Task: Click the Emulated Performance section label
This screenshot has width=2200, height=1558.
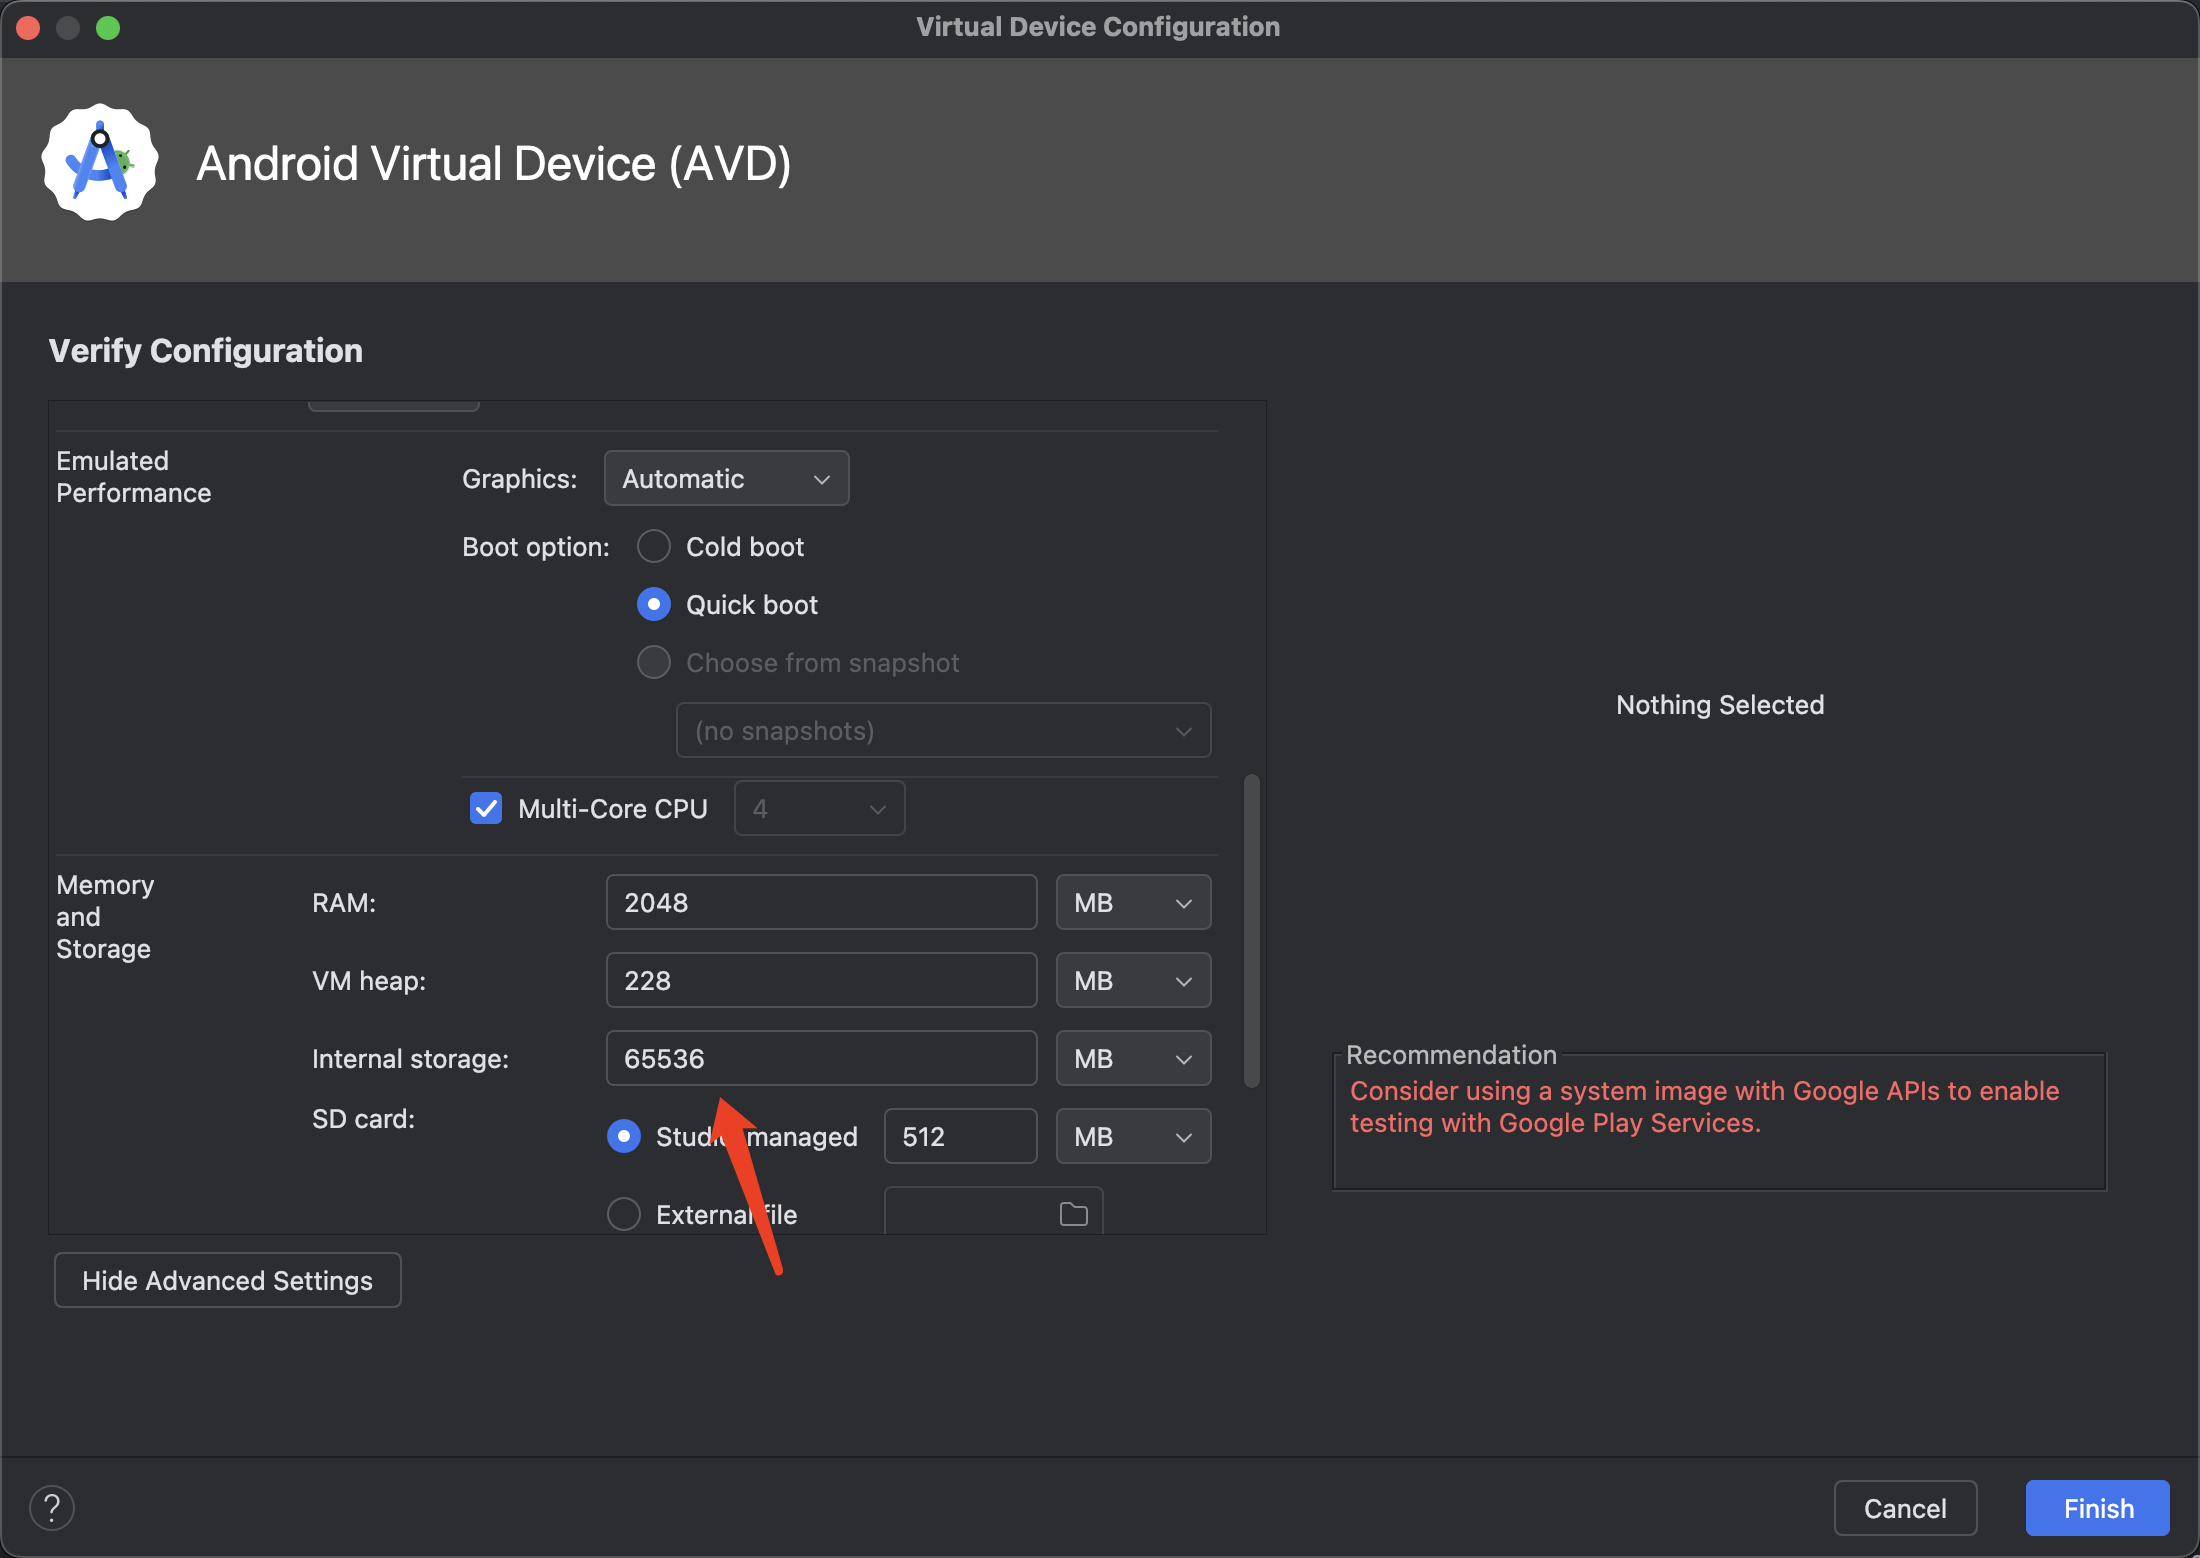Action: coord(134,477)
